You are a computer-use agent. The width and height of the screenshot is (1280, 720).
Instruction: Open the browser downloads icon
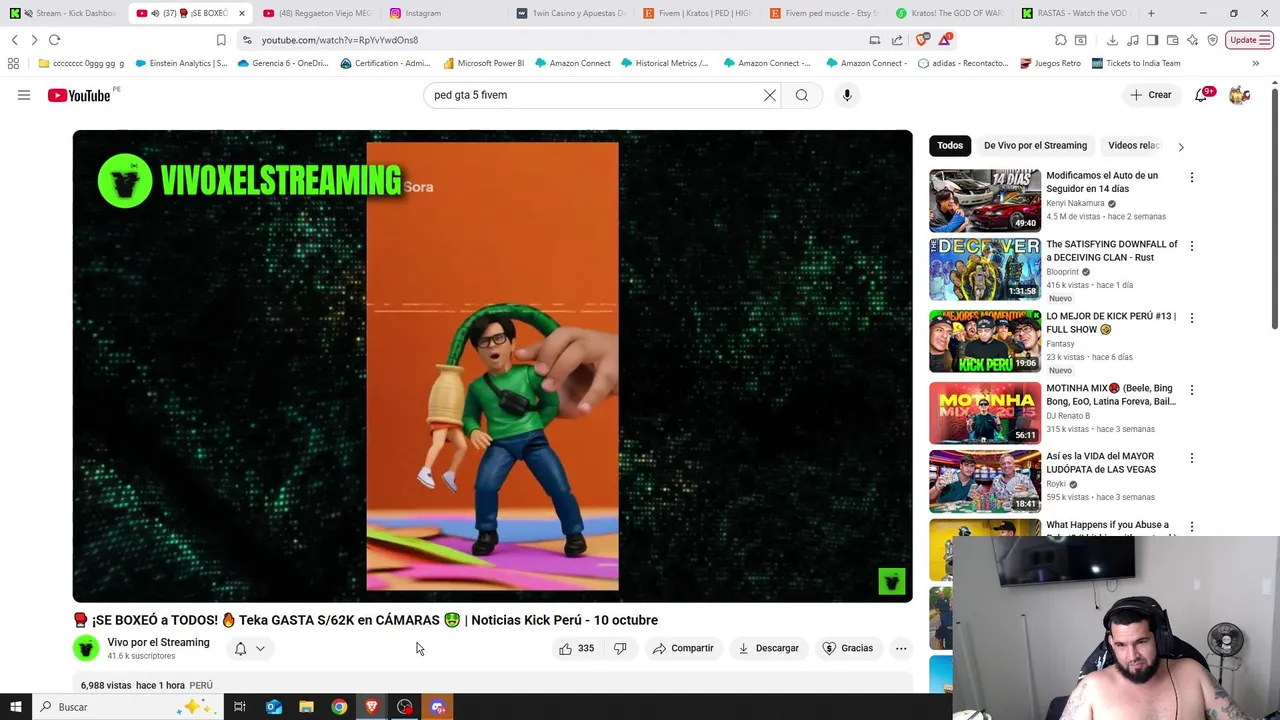1112,40
